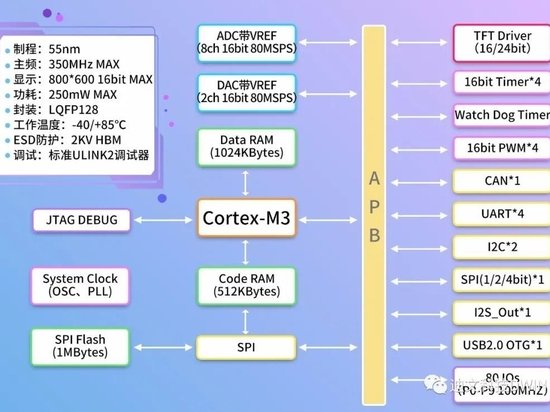Screen dimensions: 550x412
Task: Click the Cortex-M3 core block
Action: click(x=247, y=218)
